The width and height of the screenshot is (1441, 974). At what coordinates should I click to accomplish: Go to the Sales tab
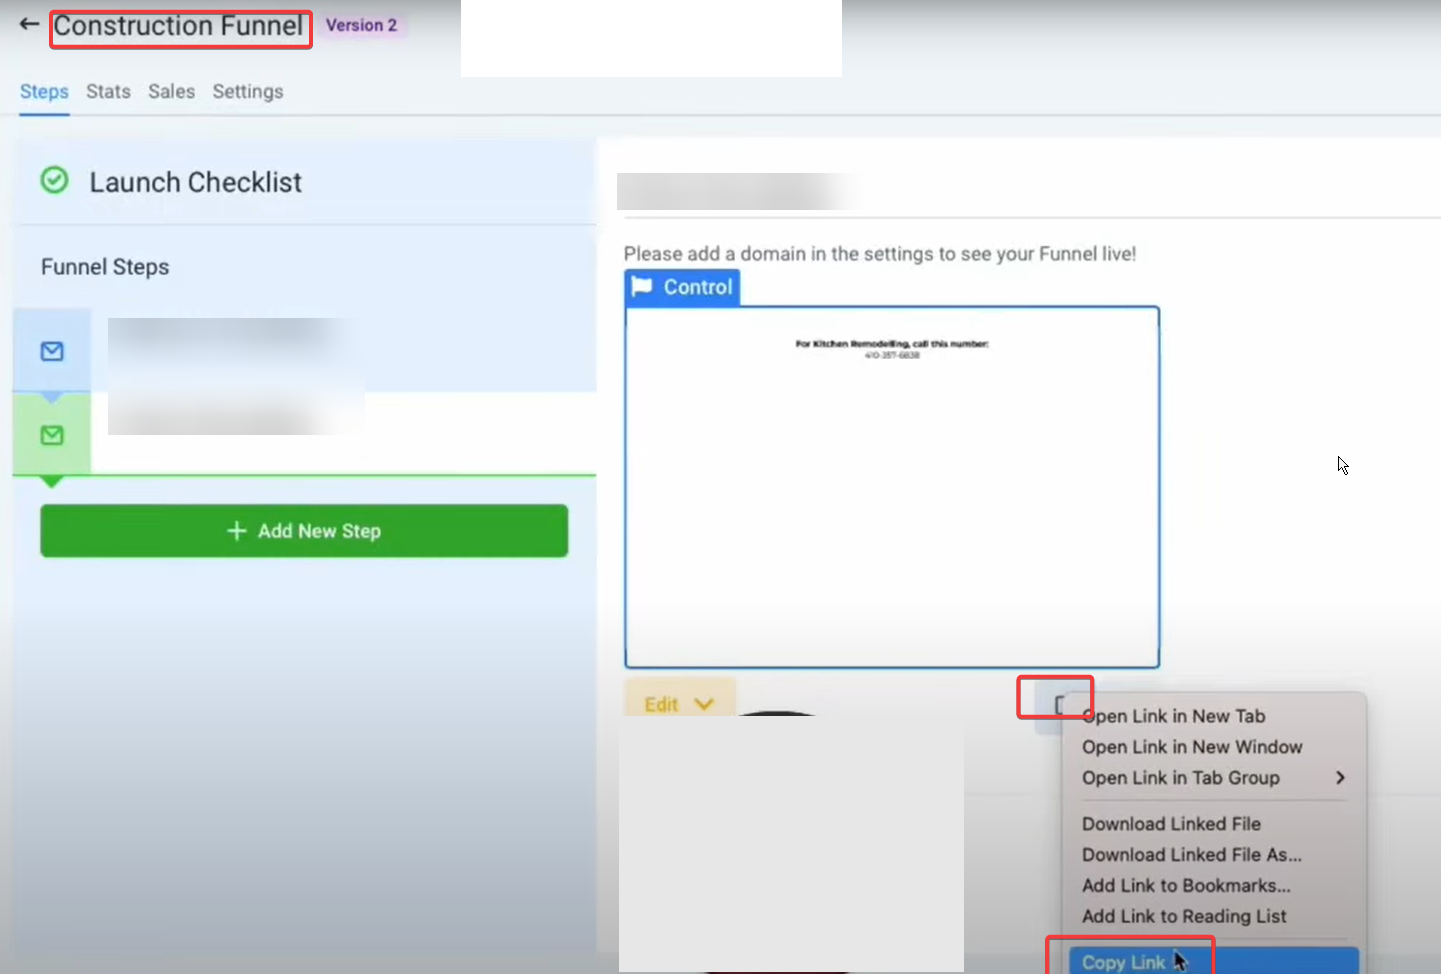point(171,91)
